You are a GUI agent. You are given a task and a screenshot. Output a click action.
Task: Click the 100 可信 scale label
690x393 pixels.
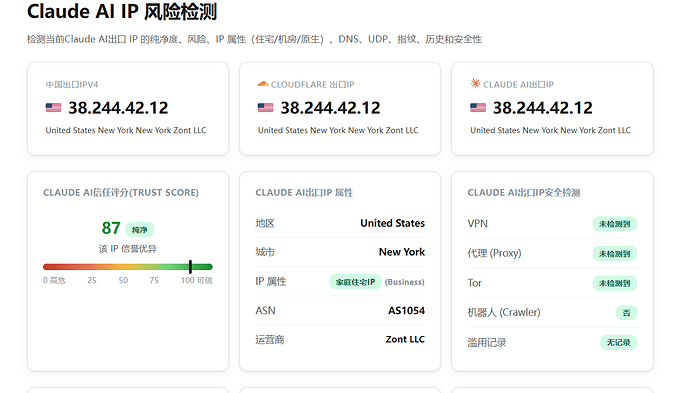197,280
